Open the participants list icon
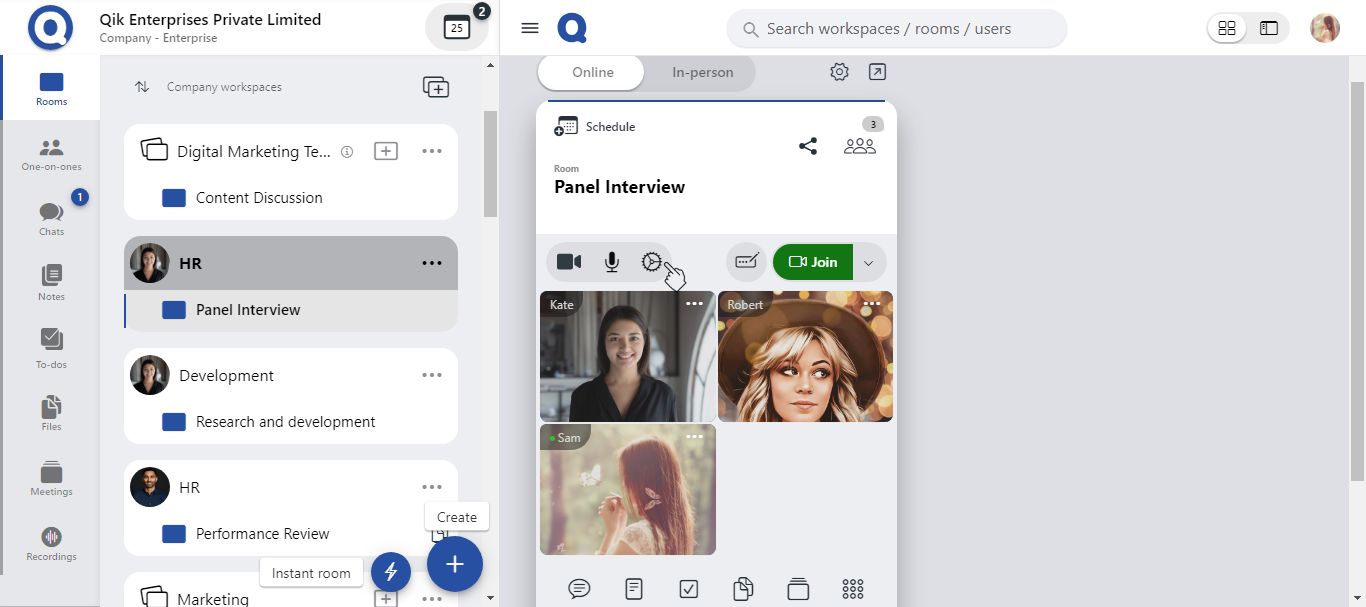The height and width of the screenshot is (607, 1366). (859, 146)
